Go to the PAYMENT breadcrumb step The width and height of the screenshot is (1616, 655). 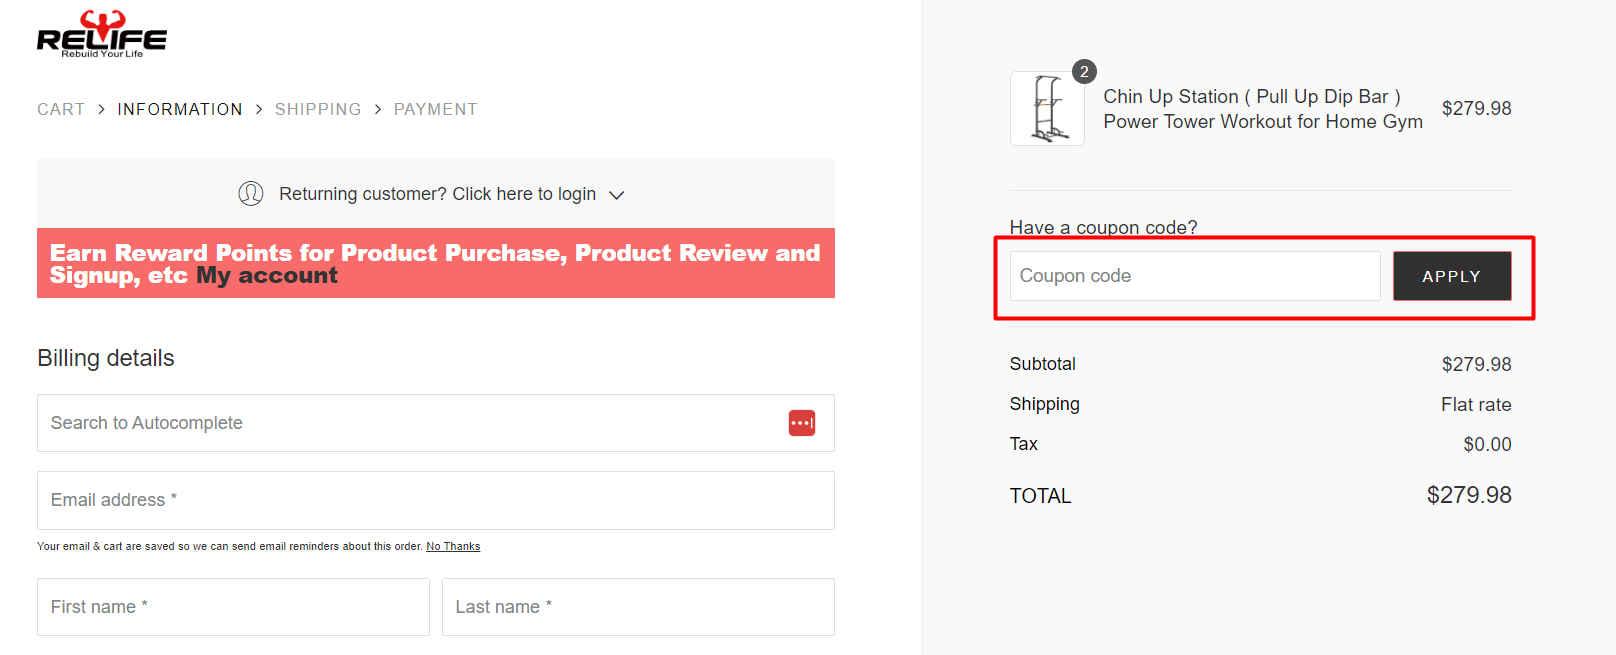point(435,109)
